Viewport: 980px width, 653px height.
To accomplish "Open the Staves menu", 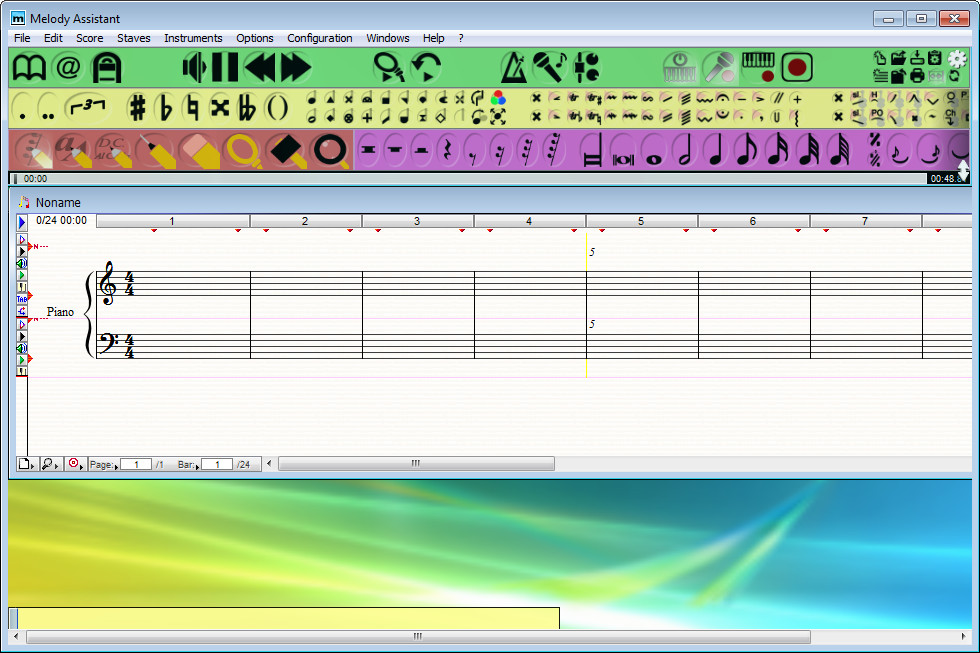I will (x=134, y=38).
